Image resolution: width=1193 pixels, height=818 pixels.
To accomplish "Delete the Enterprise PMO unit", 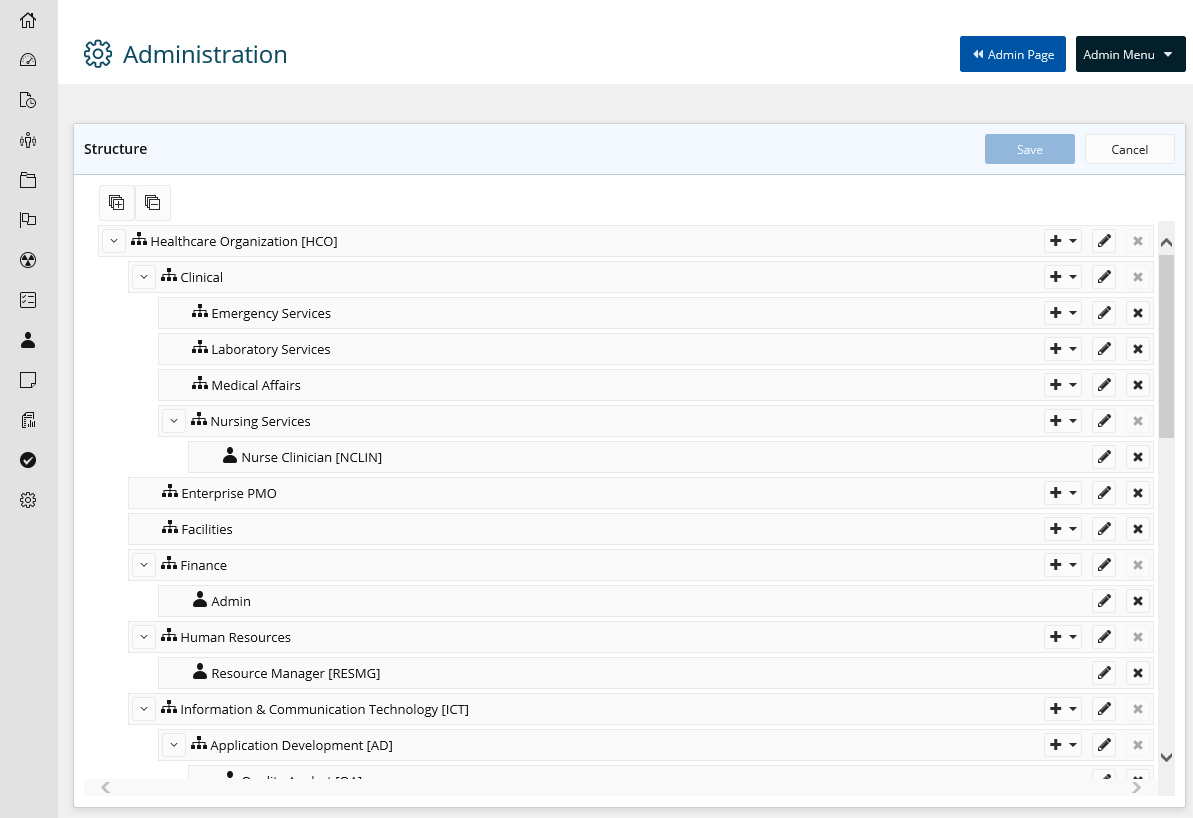I will point(1137,493).
